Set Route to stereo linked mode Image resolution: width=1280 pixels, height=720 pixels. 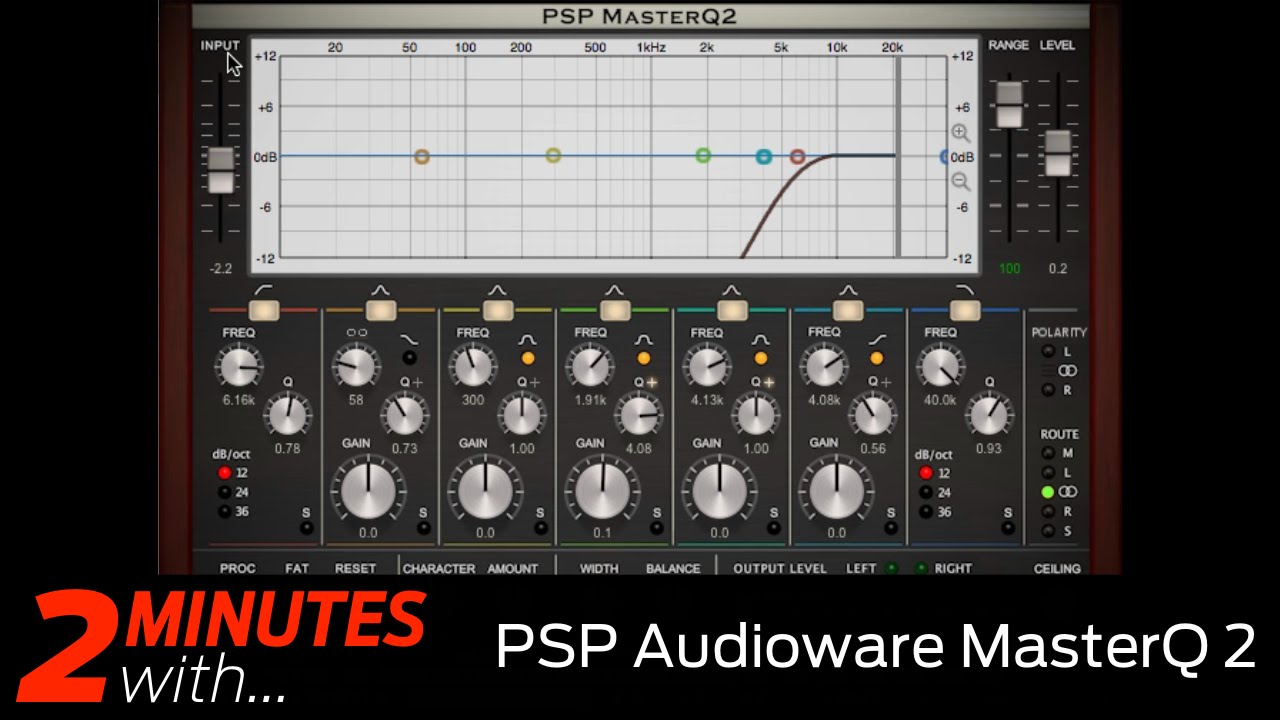click(x=1047, y=492)
